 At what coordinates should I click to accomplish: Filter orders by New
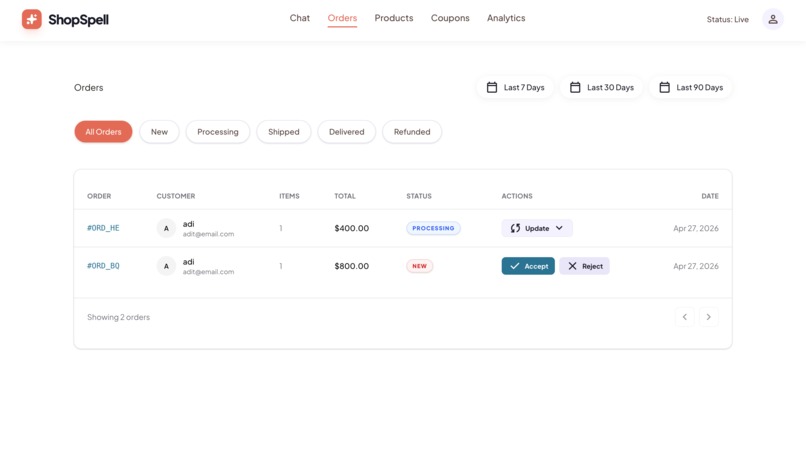159,132
